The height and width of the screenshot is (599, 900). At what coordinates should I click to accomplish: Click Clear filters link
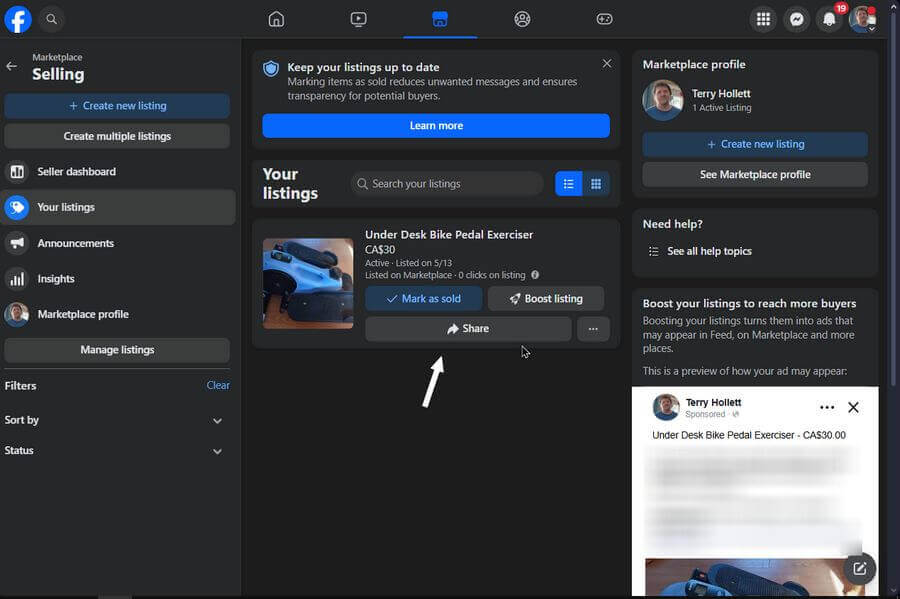(x=218, y=386)
